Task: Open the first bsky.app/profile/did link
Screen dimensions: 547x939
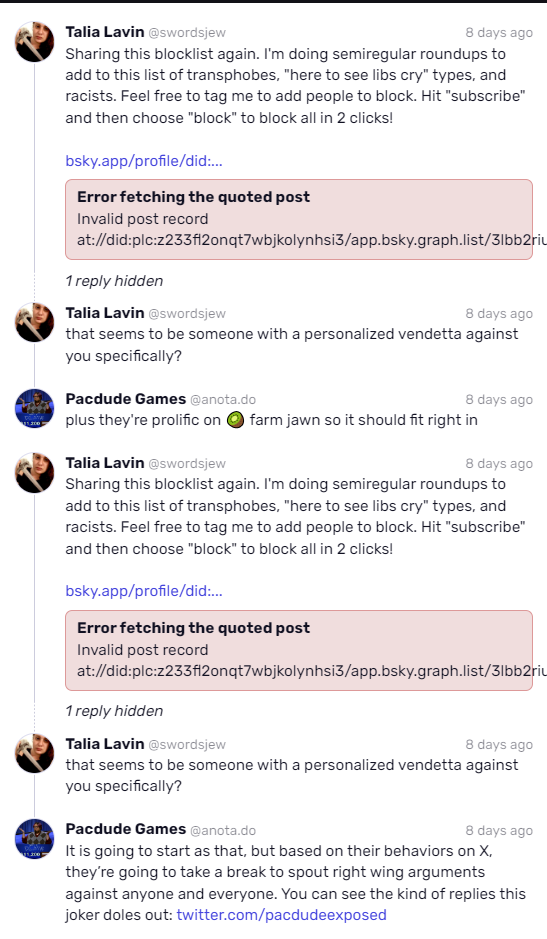Action: click(144, 161)
